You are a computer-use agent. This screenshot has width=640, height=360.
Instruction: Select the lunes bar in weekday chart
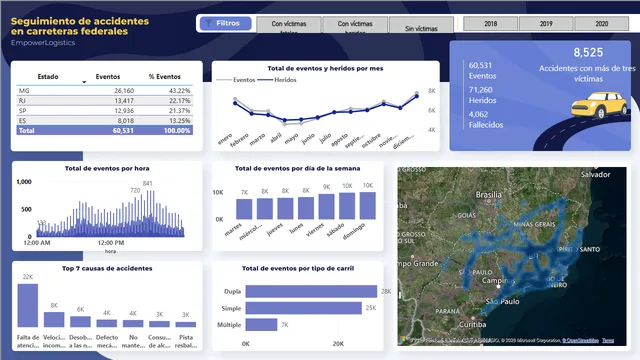click(x=306, y=208)
